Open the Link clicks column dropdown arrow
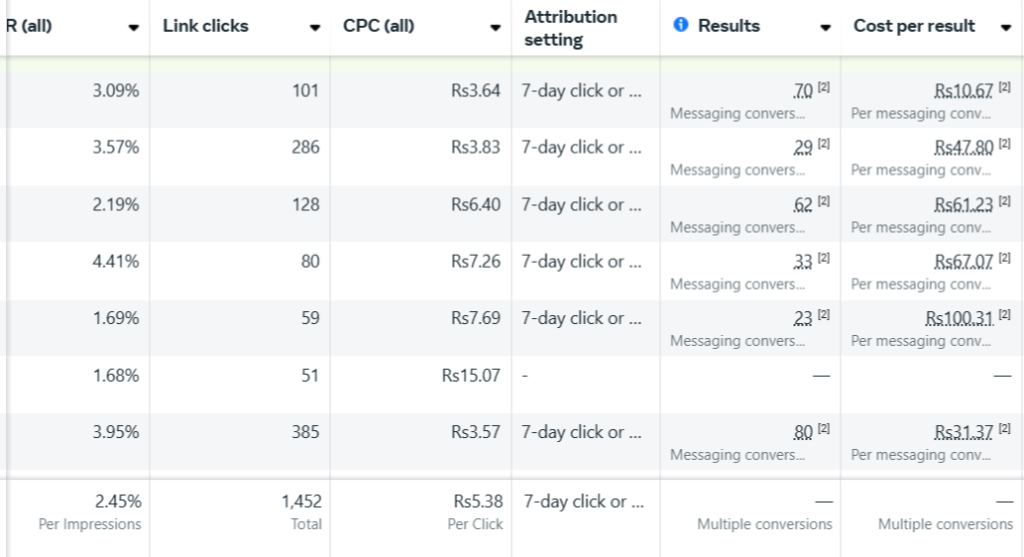 click(x=315, y=27)
